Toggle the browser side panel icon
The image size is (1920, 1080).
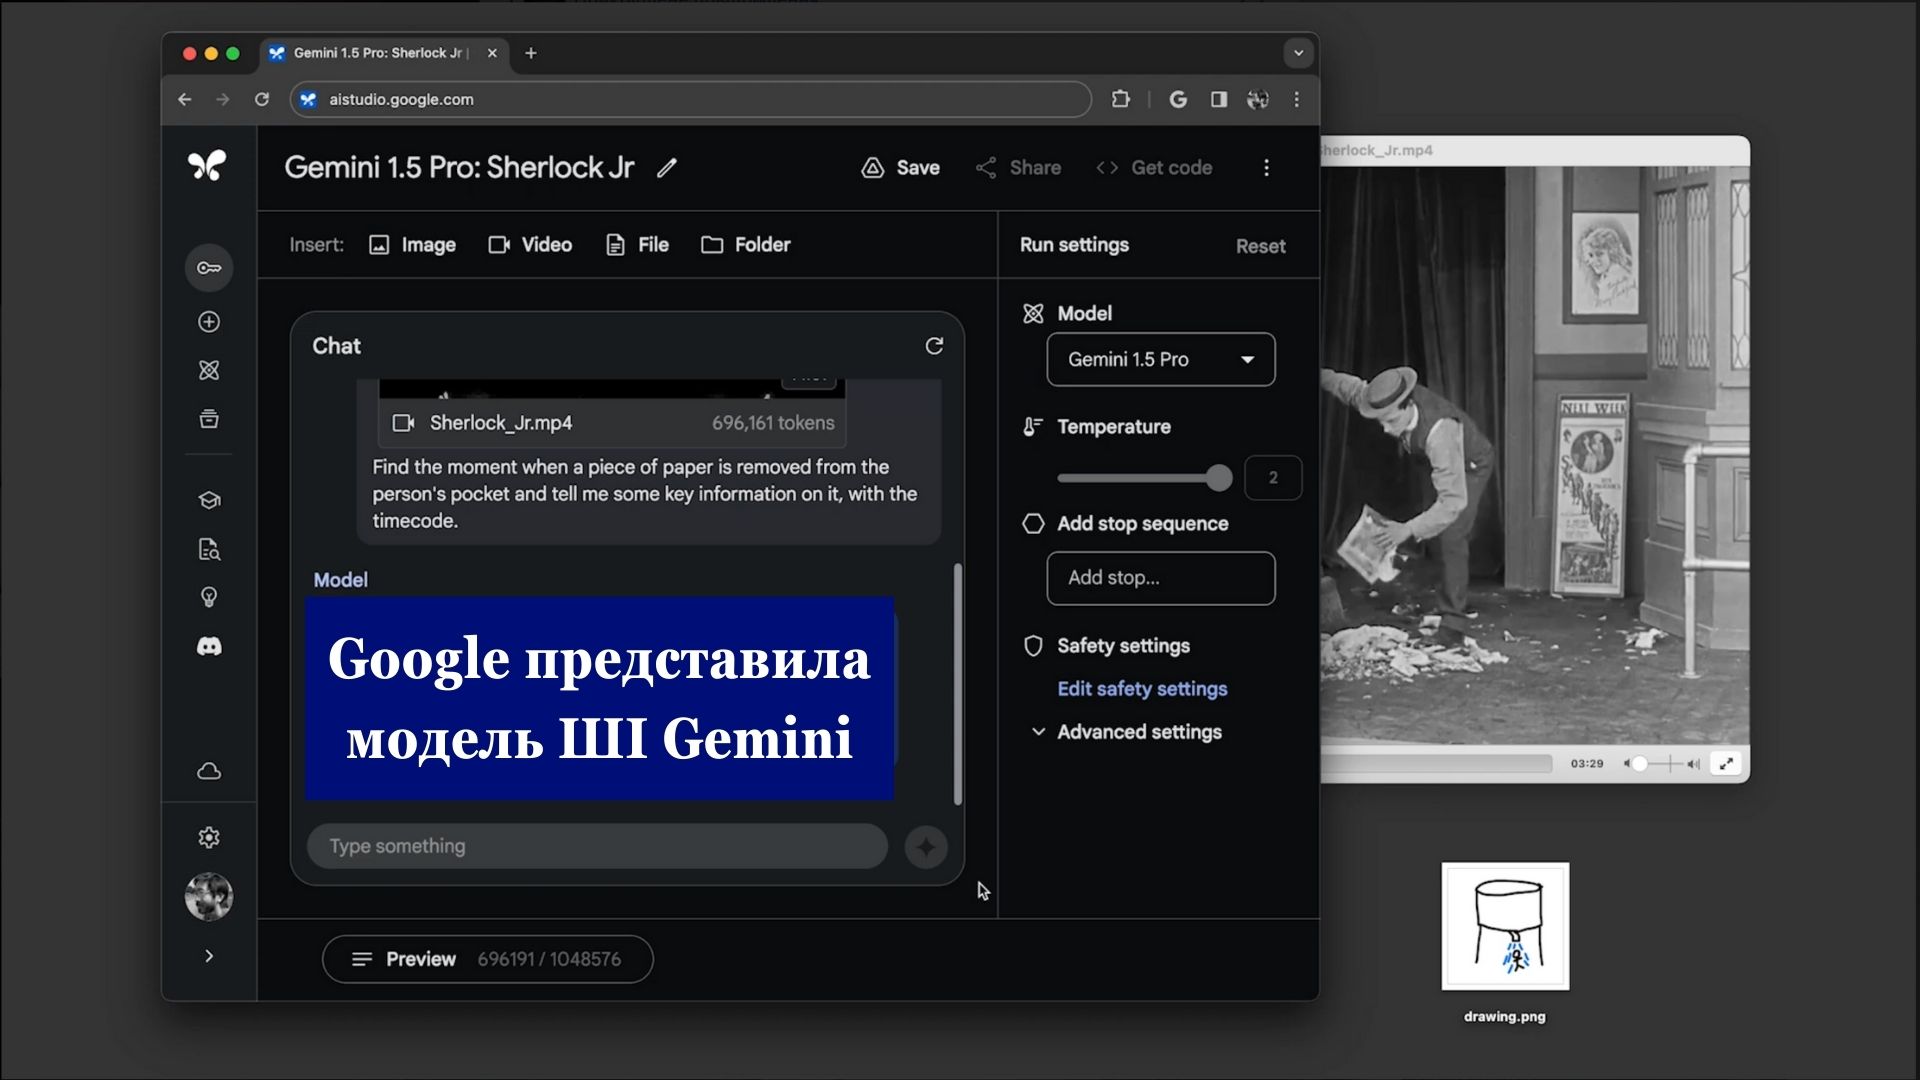[x=1219, y=99]
